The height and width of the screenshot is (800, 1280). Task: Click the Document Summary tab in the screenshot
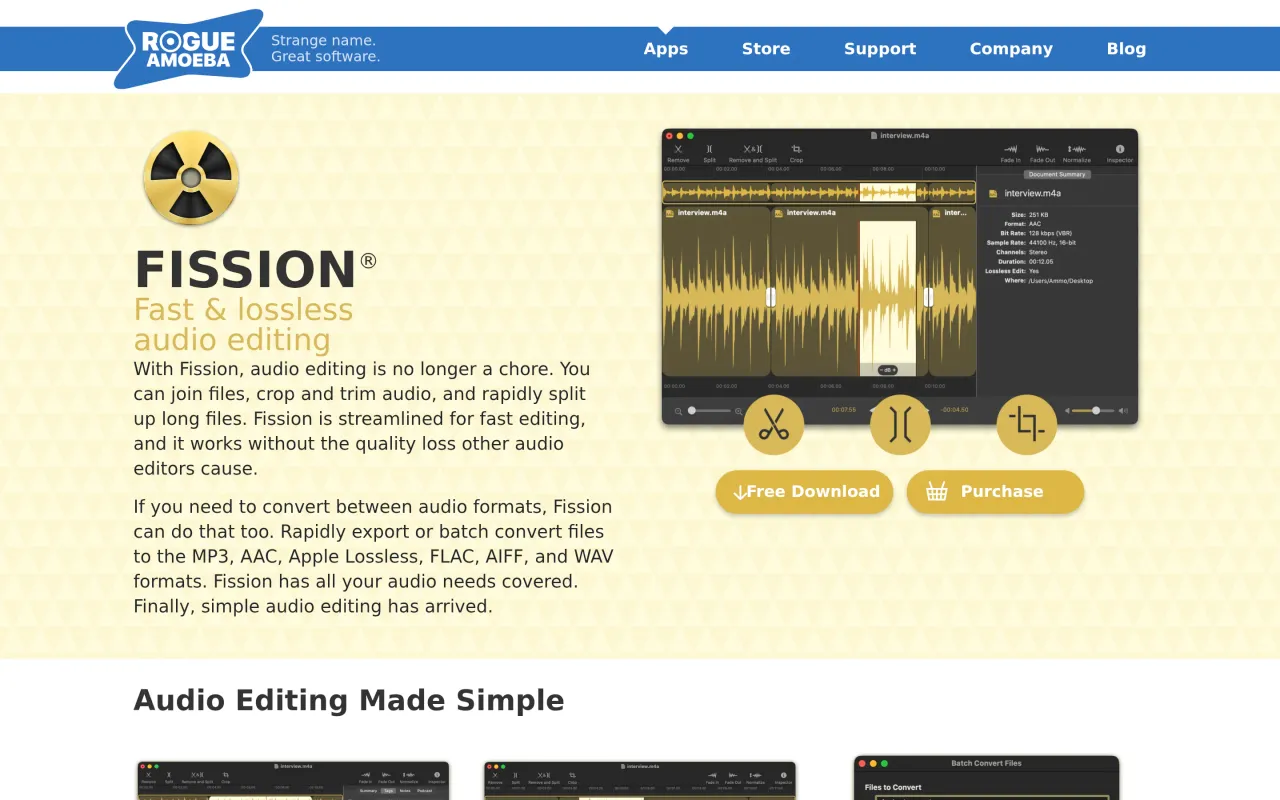point(1057,174)
